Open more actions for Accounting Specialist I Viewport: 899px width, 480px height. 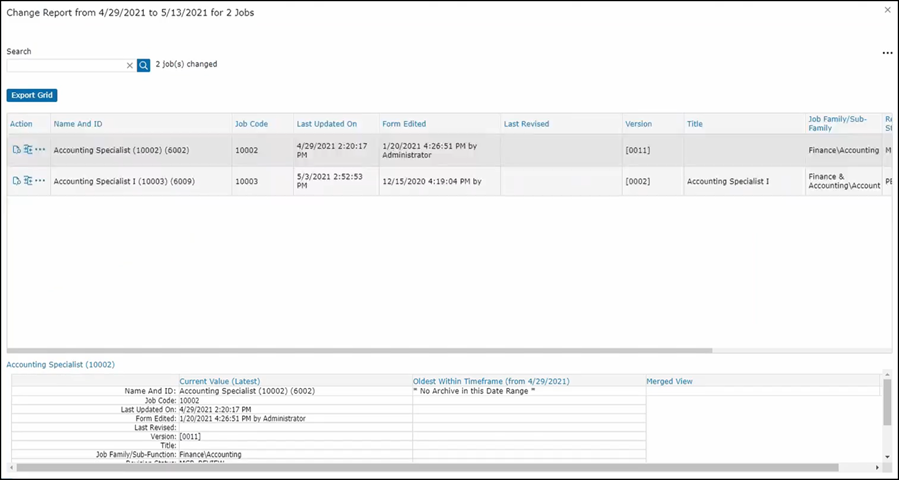(40, 181)
